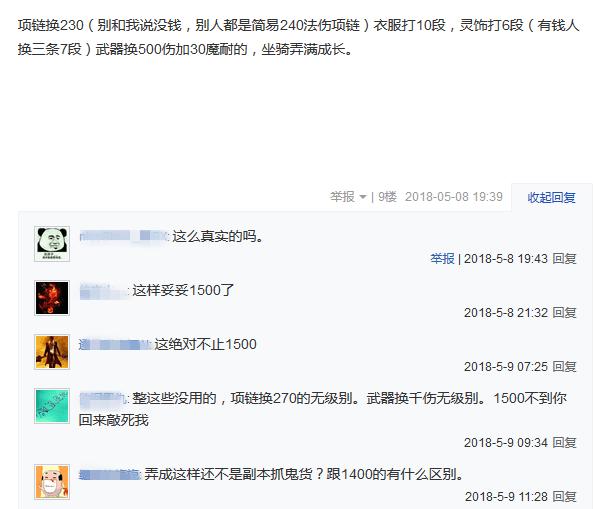Click the 9楼 post timestamp 2018-05-08 19:39

pos(453,197)
